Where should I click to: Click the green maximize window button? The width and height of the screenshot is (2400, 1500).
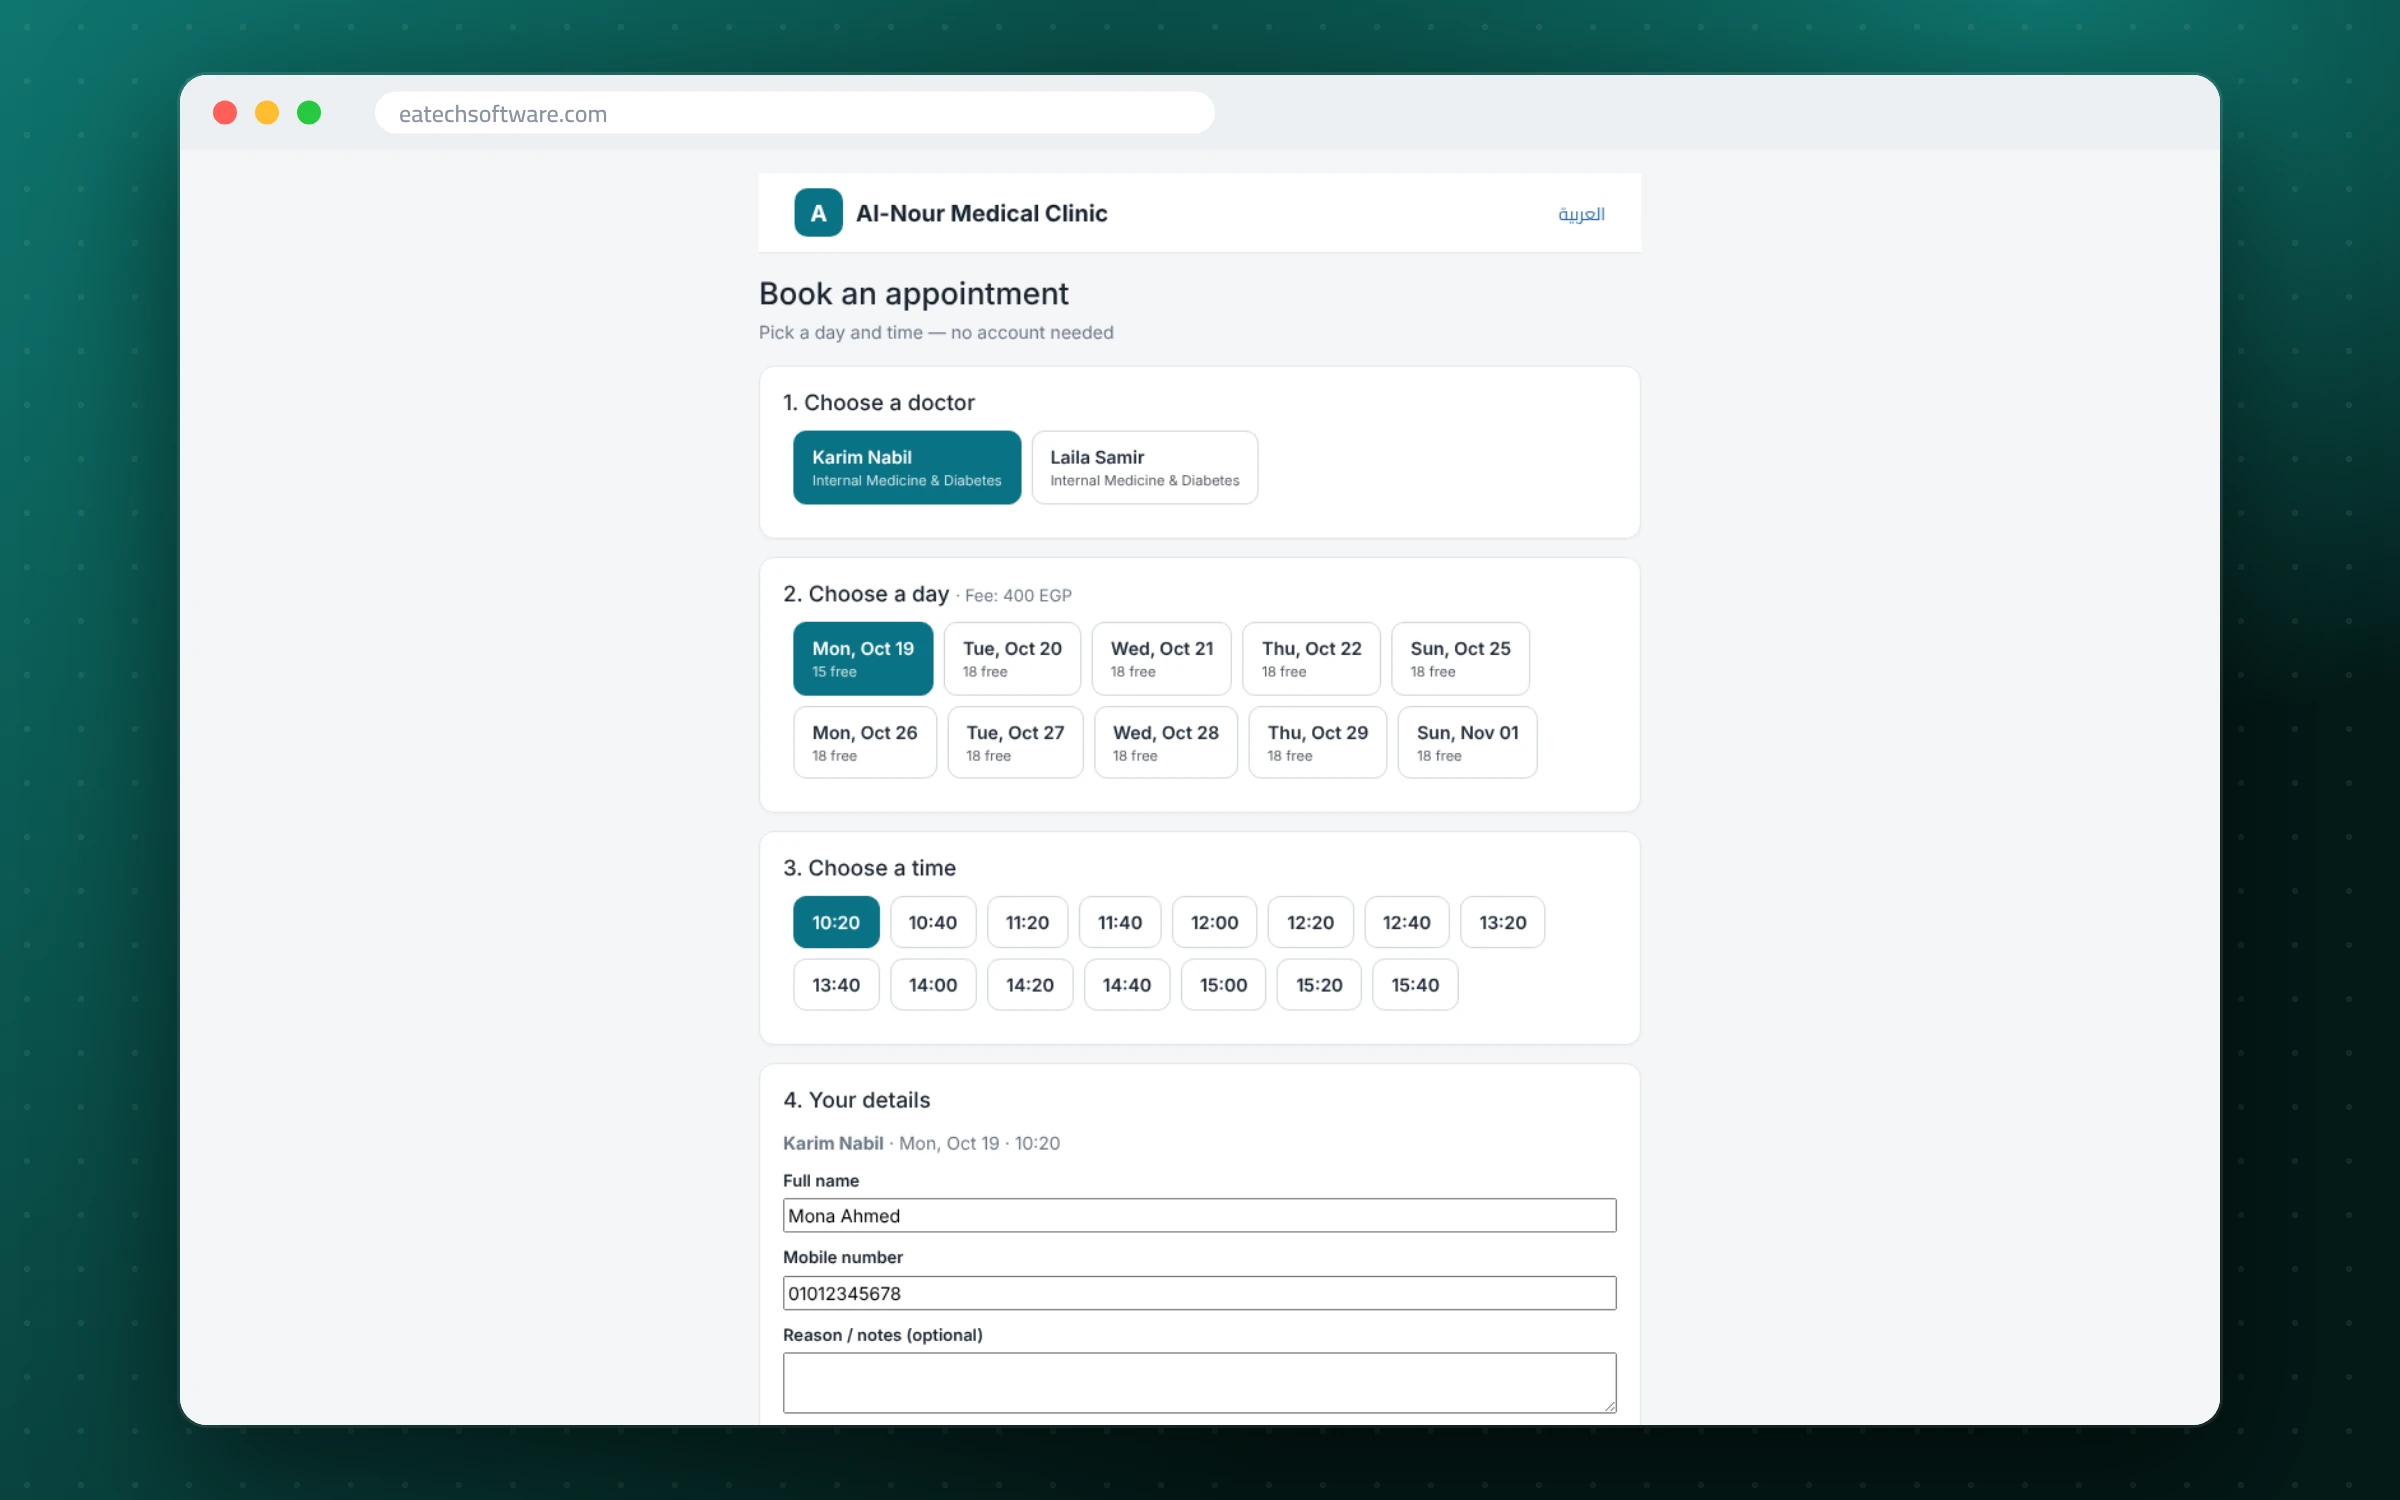click(x=309, y=113)
